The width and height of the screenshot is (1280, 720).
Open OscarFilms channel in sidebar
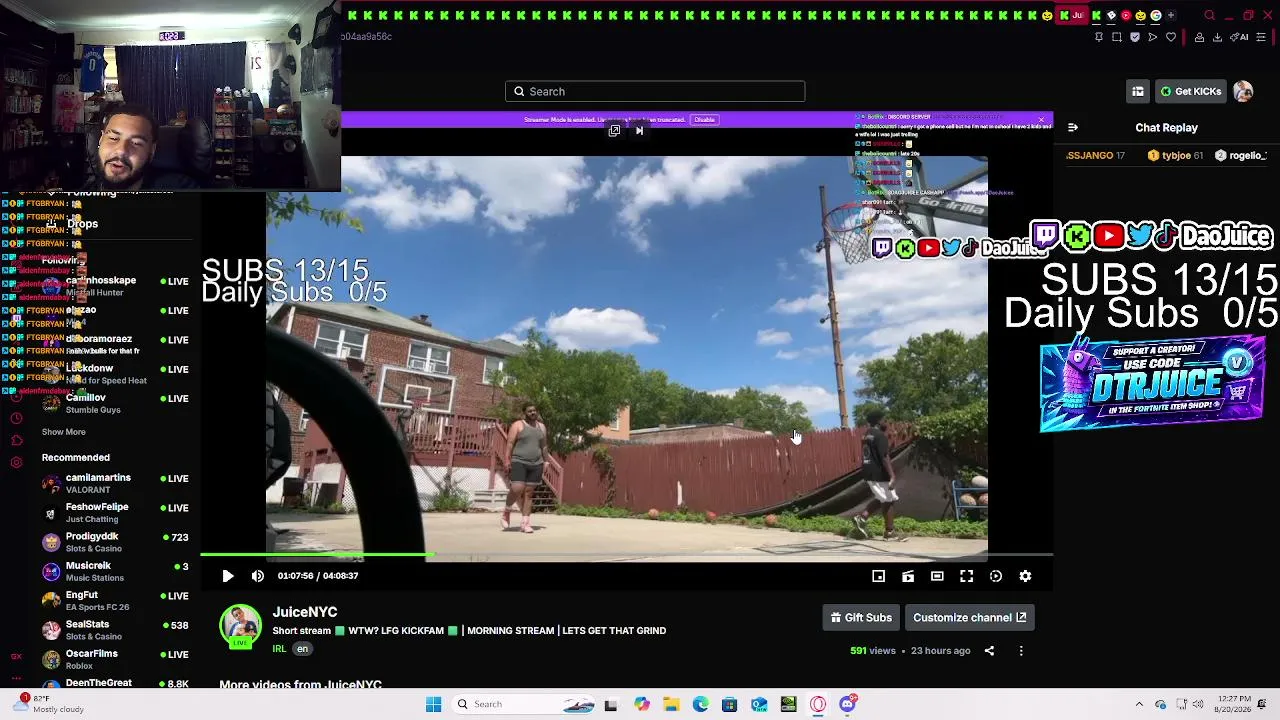(115, 659)
